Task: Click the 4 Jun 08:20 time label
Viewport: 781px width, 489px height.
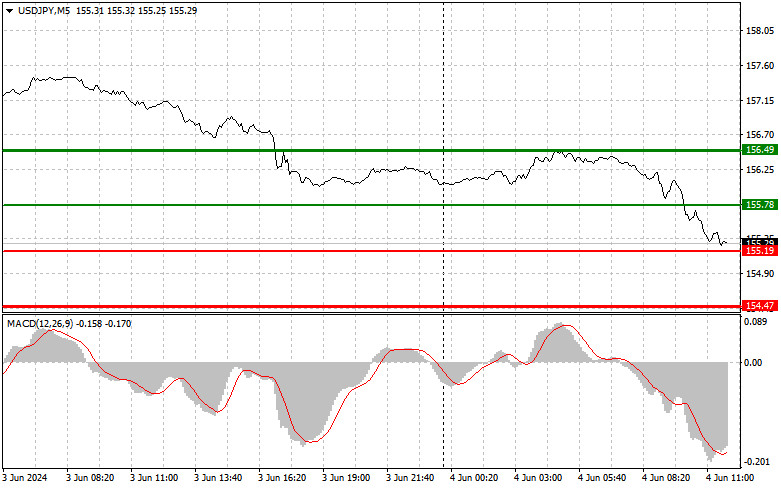Action: (666, 478)
